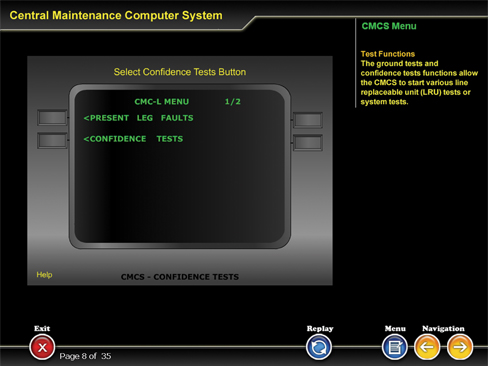The width and height of the screenshot is (488, 366).
Task: Click the blue Replay icon
Action: click(319, 347)
